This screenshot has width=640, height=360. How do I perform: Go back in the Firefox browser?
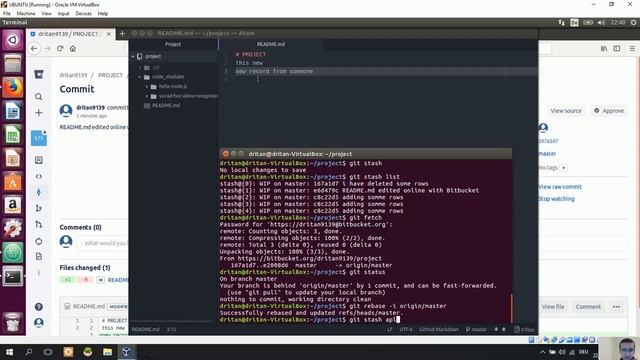click(x=34, y=49)
